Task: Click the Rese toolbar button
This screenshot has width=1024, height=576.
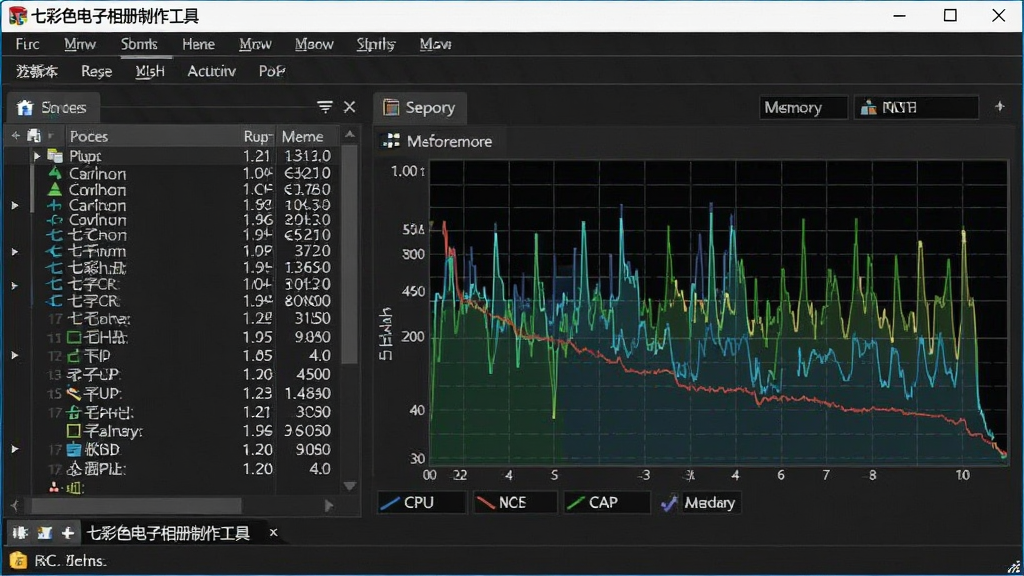Action: tap(97, 71)
